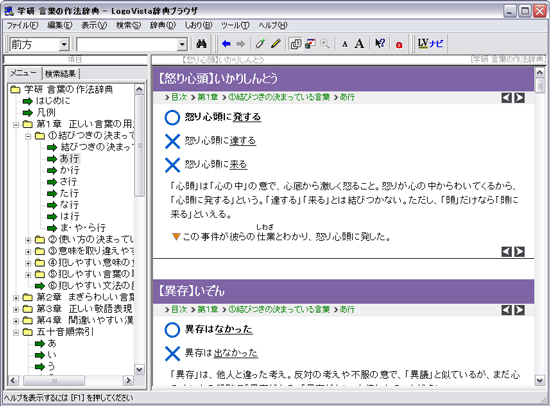This screenshot has height=406, width=550.
Task: Open the 前方 search mode dropdown
Action: 64,45
